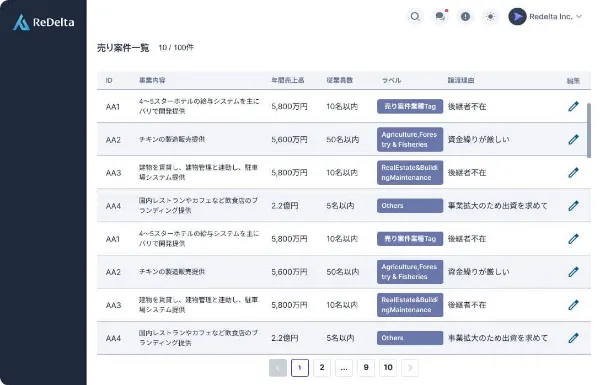Click the 譲渡理由 column header
600x385 pixels.
click(461, 80)
